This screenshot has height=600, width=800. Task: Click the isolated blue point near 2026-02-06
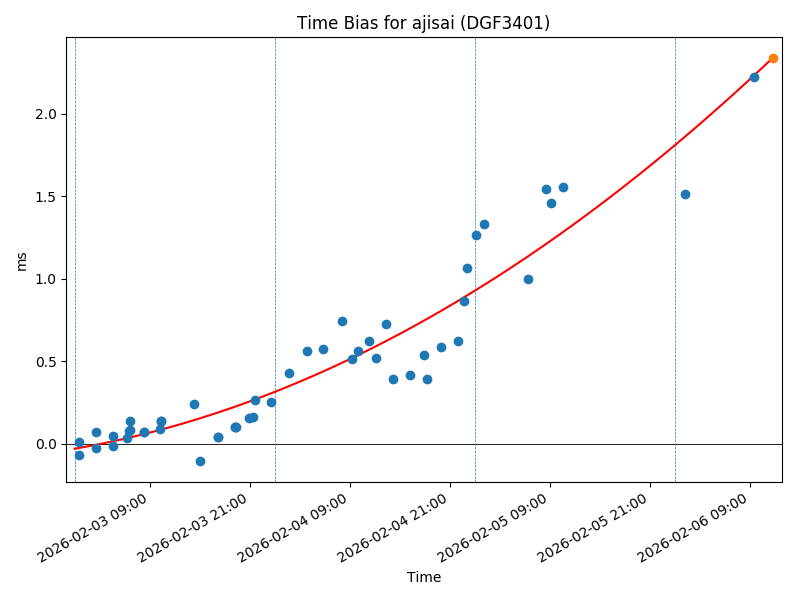click(x=685, y=194)
